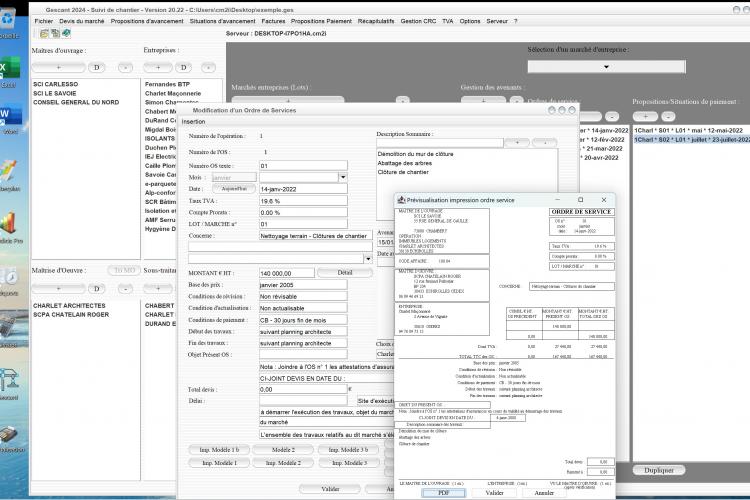Open the Serveur menu
750x500 pixels.
(497, 21)
